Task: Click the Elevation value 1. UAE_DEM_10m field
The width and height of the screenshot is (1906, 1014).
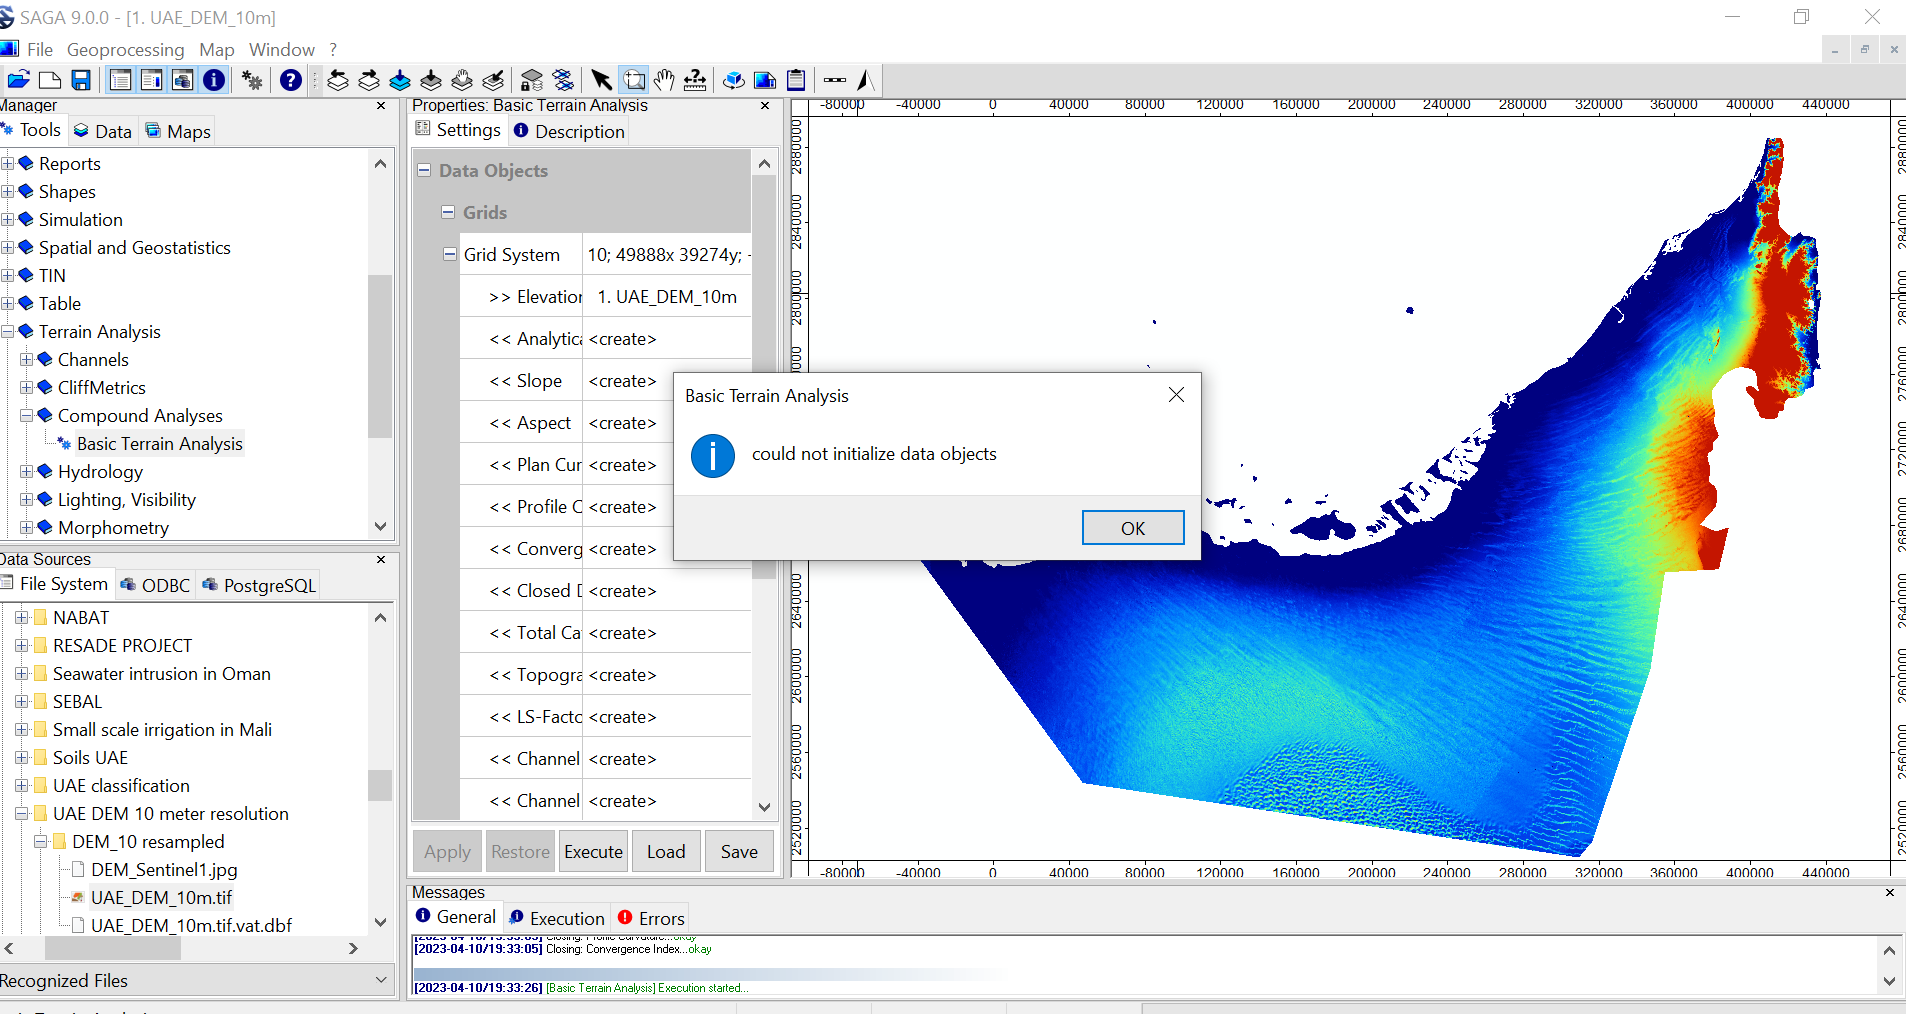Action: click(x=667, y=297)
